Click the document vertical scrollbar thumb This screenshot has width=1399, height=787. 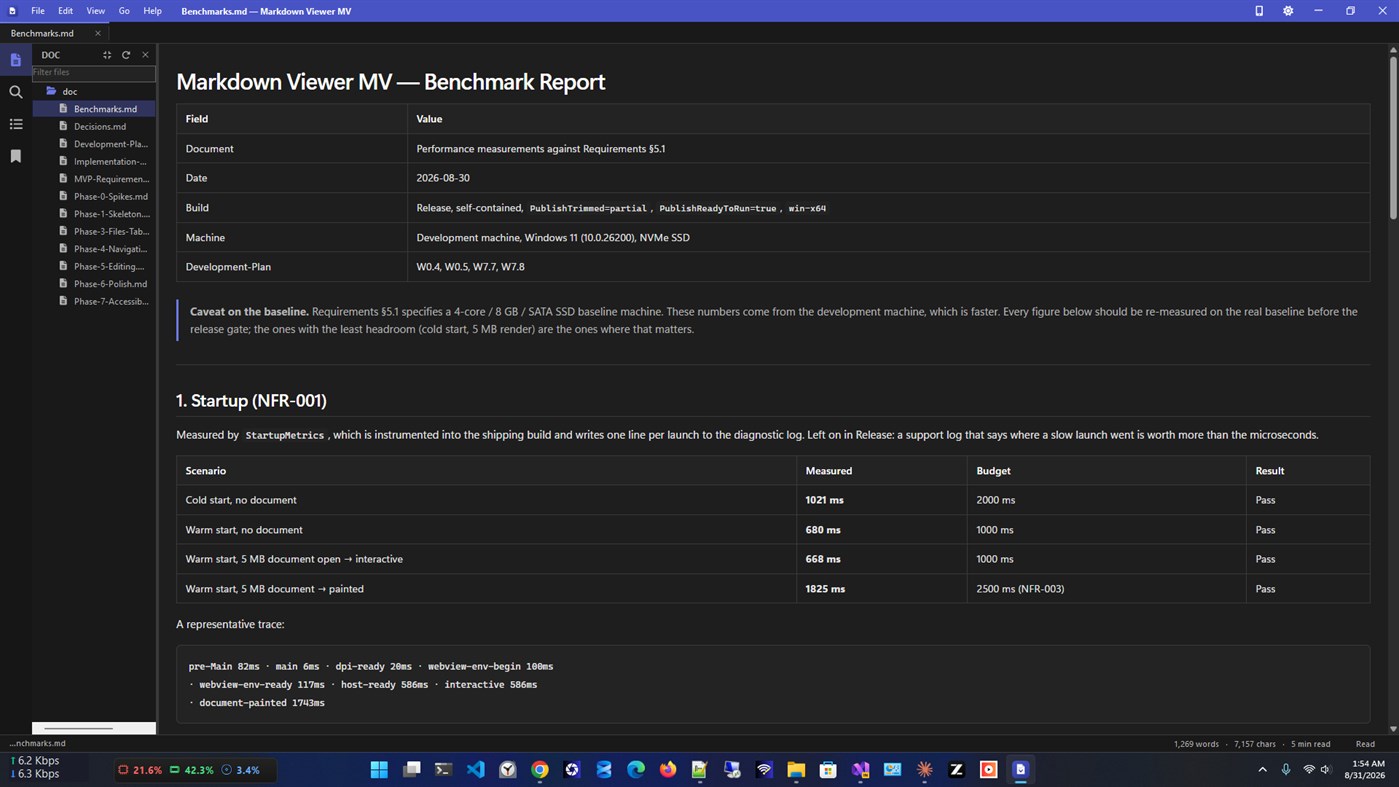point(1393,137)
